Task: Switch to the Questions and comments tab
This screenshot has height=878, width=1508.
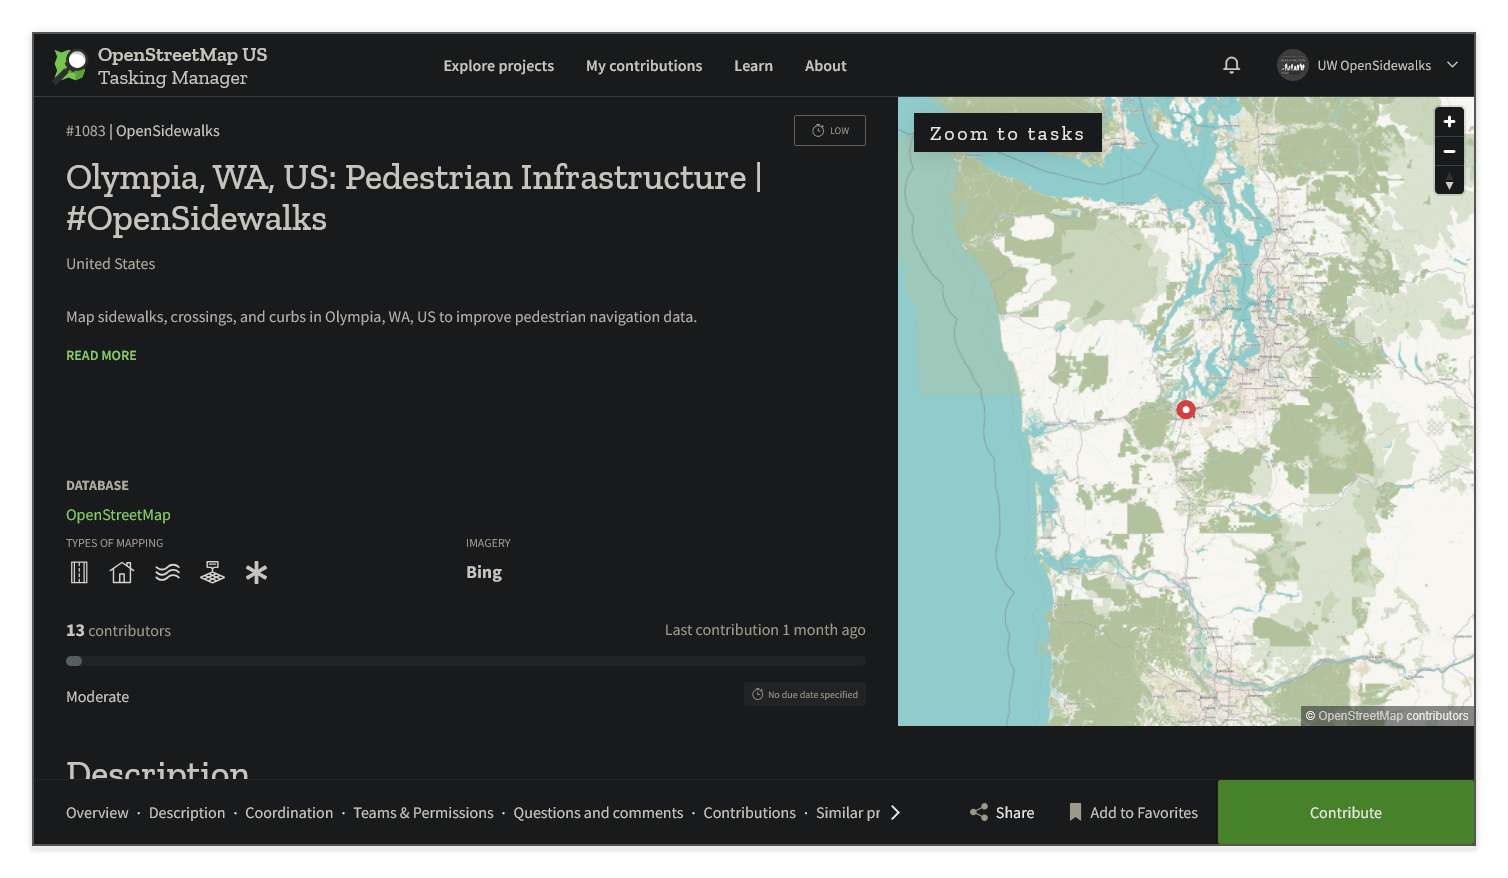Action: click(x=598, y=812)
